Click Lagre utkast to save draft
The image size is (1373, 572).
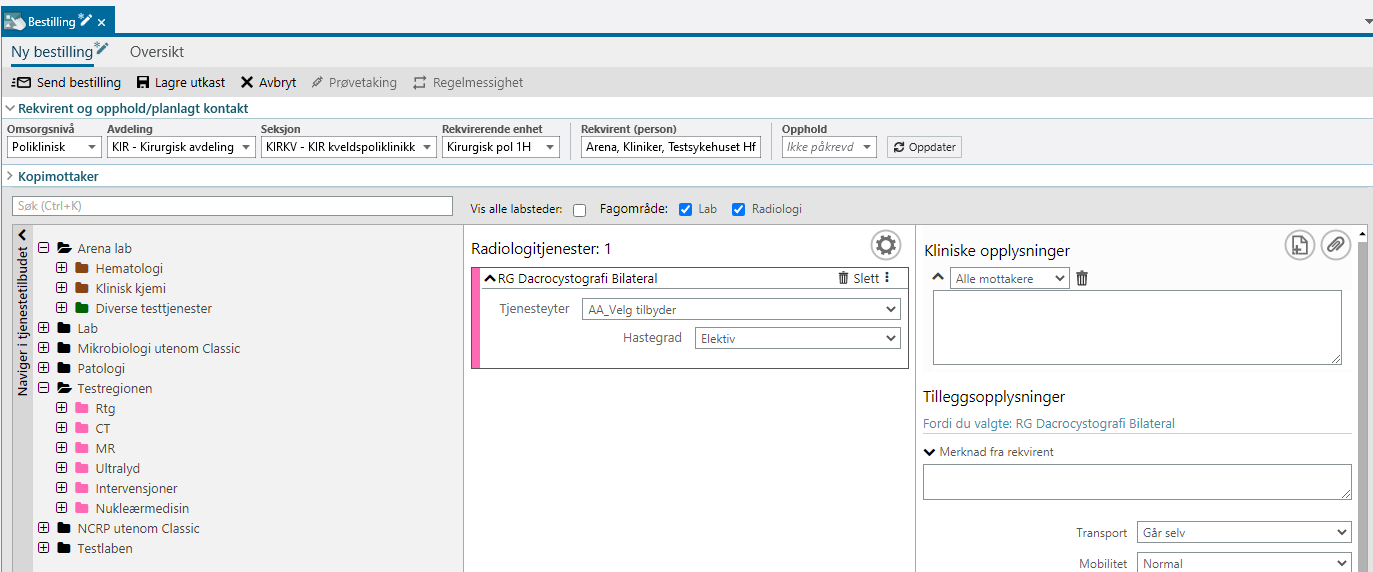181,83
